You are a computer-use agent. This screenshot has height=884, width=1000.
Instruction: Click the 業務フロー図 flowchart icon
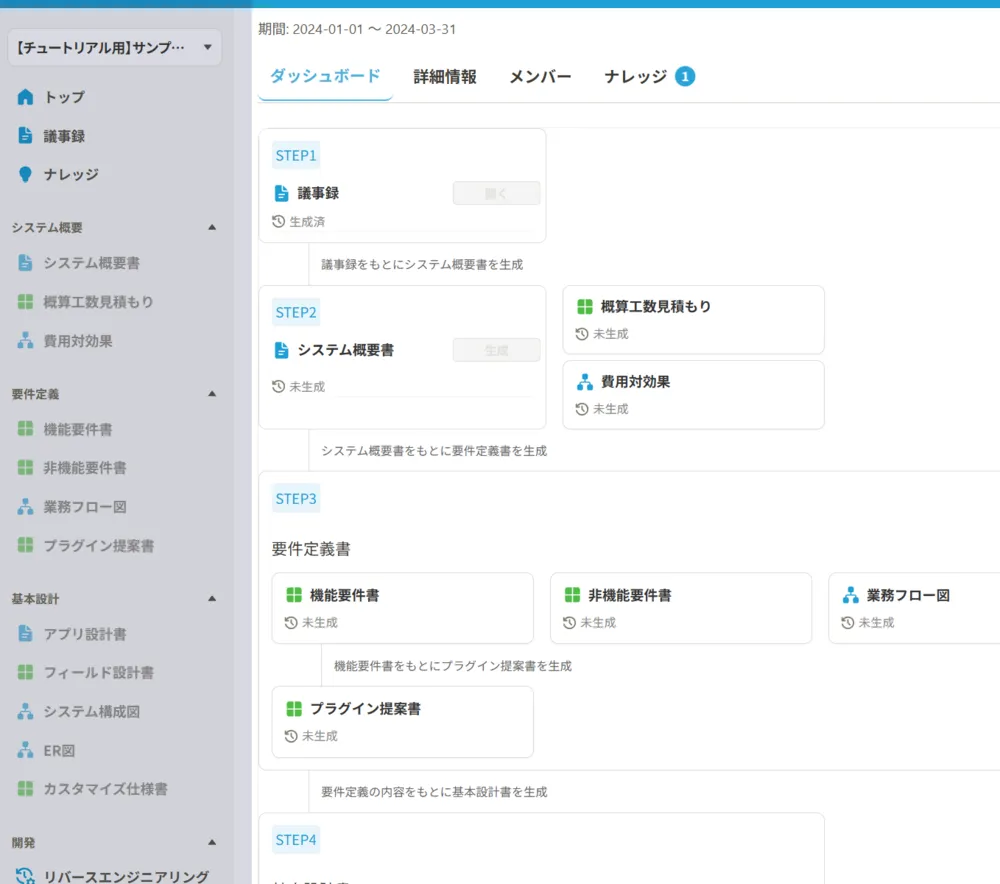click(25, 507)
